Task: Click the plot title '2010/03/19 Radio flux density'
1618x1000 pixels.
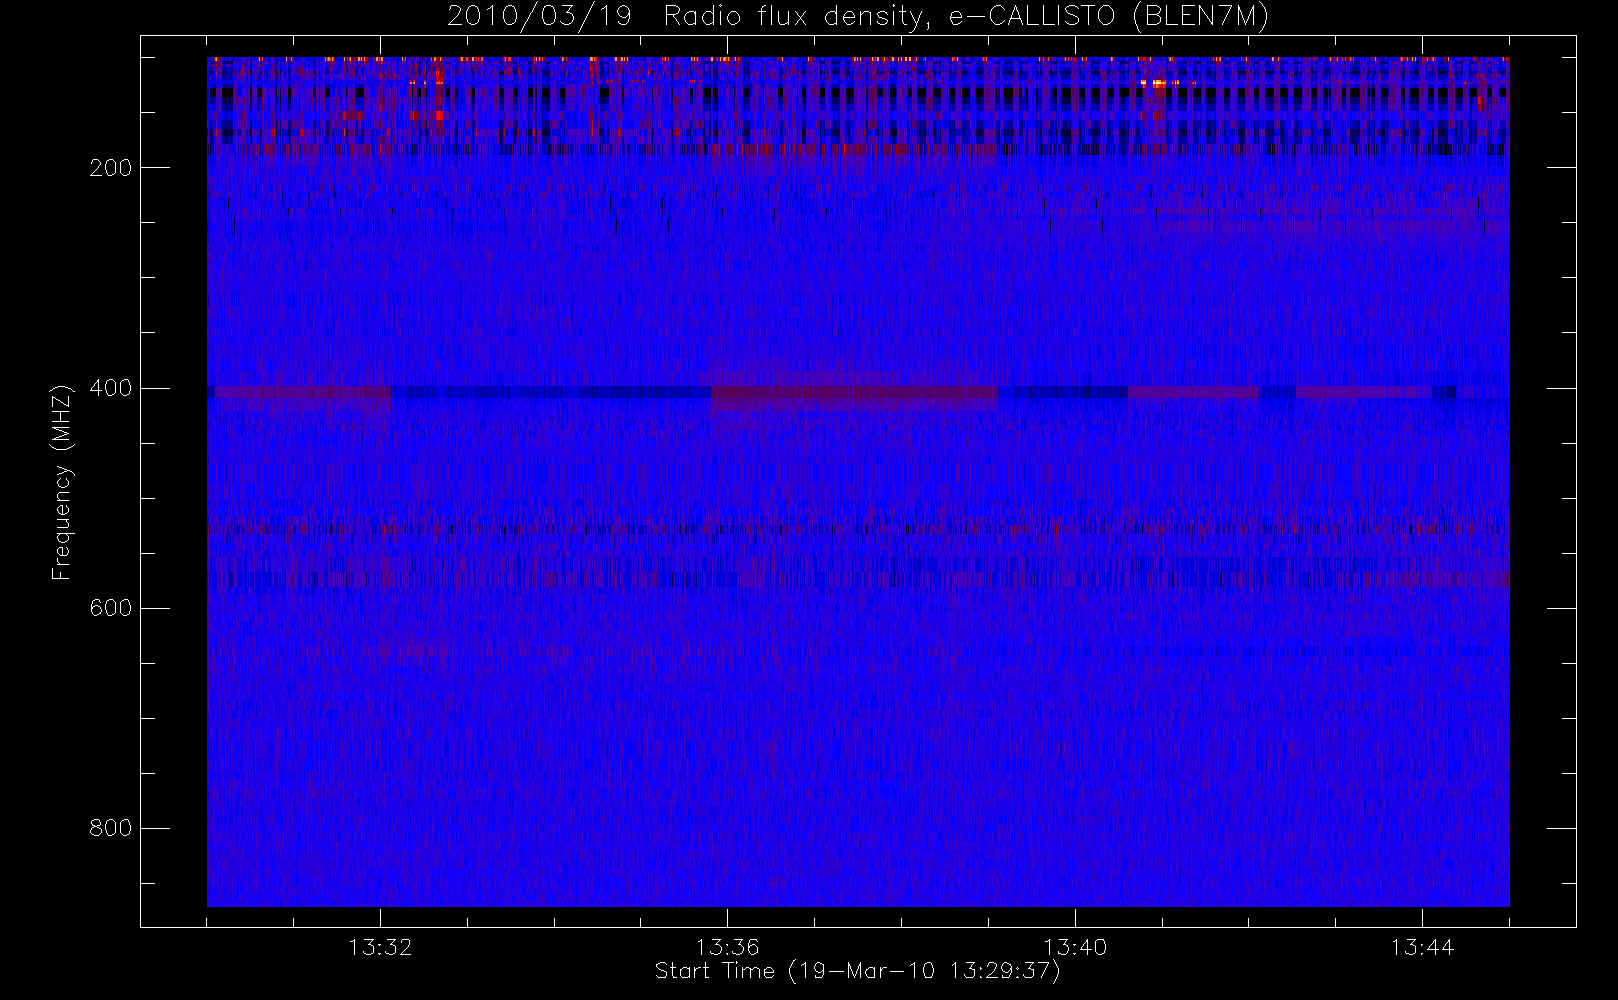Action: click(x=858, y=17)
